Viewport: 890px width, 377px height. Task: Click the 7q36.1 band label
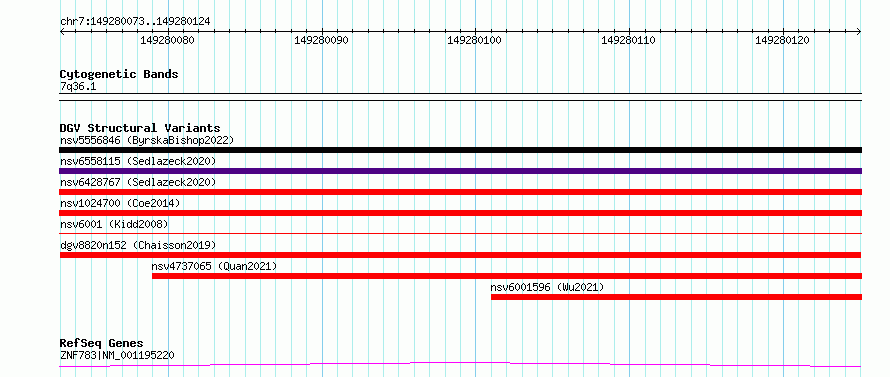78,87
